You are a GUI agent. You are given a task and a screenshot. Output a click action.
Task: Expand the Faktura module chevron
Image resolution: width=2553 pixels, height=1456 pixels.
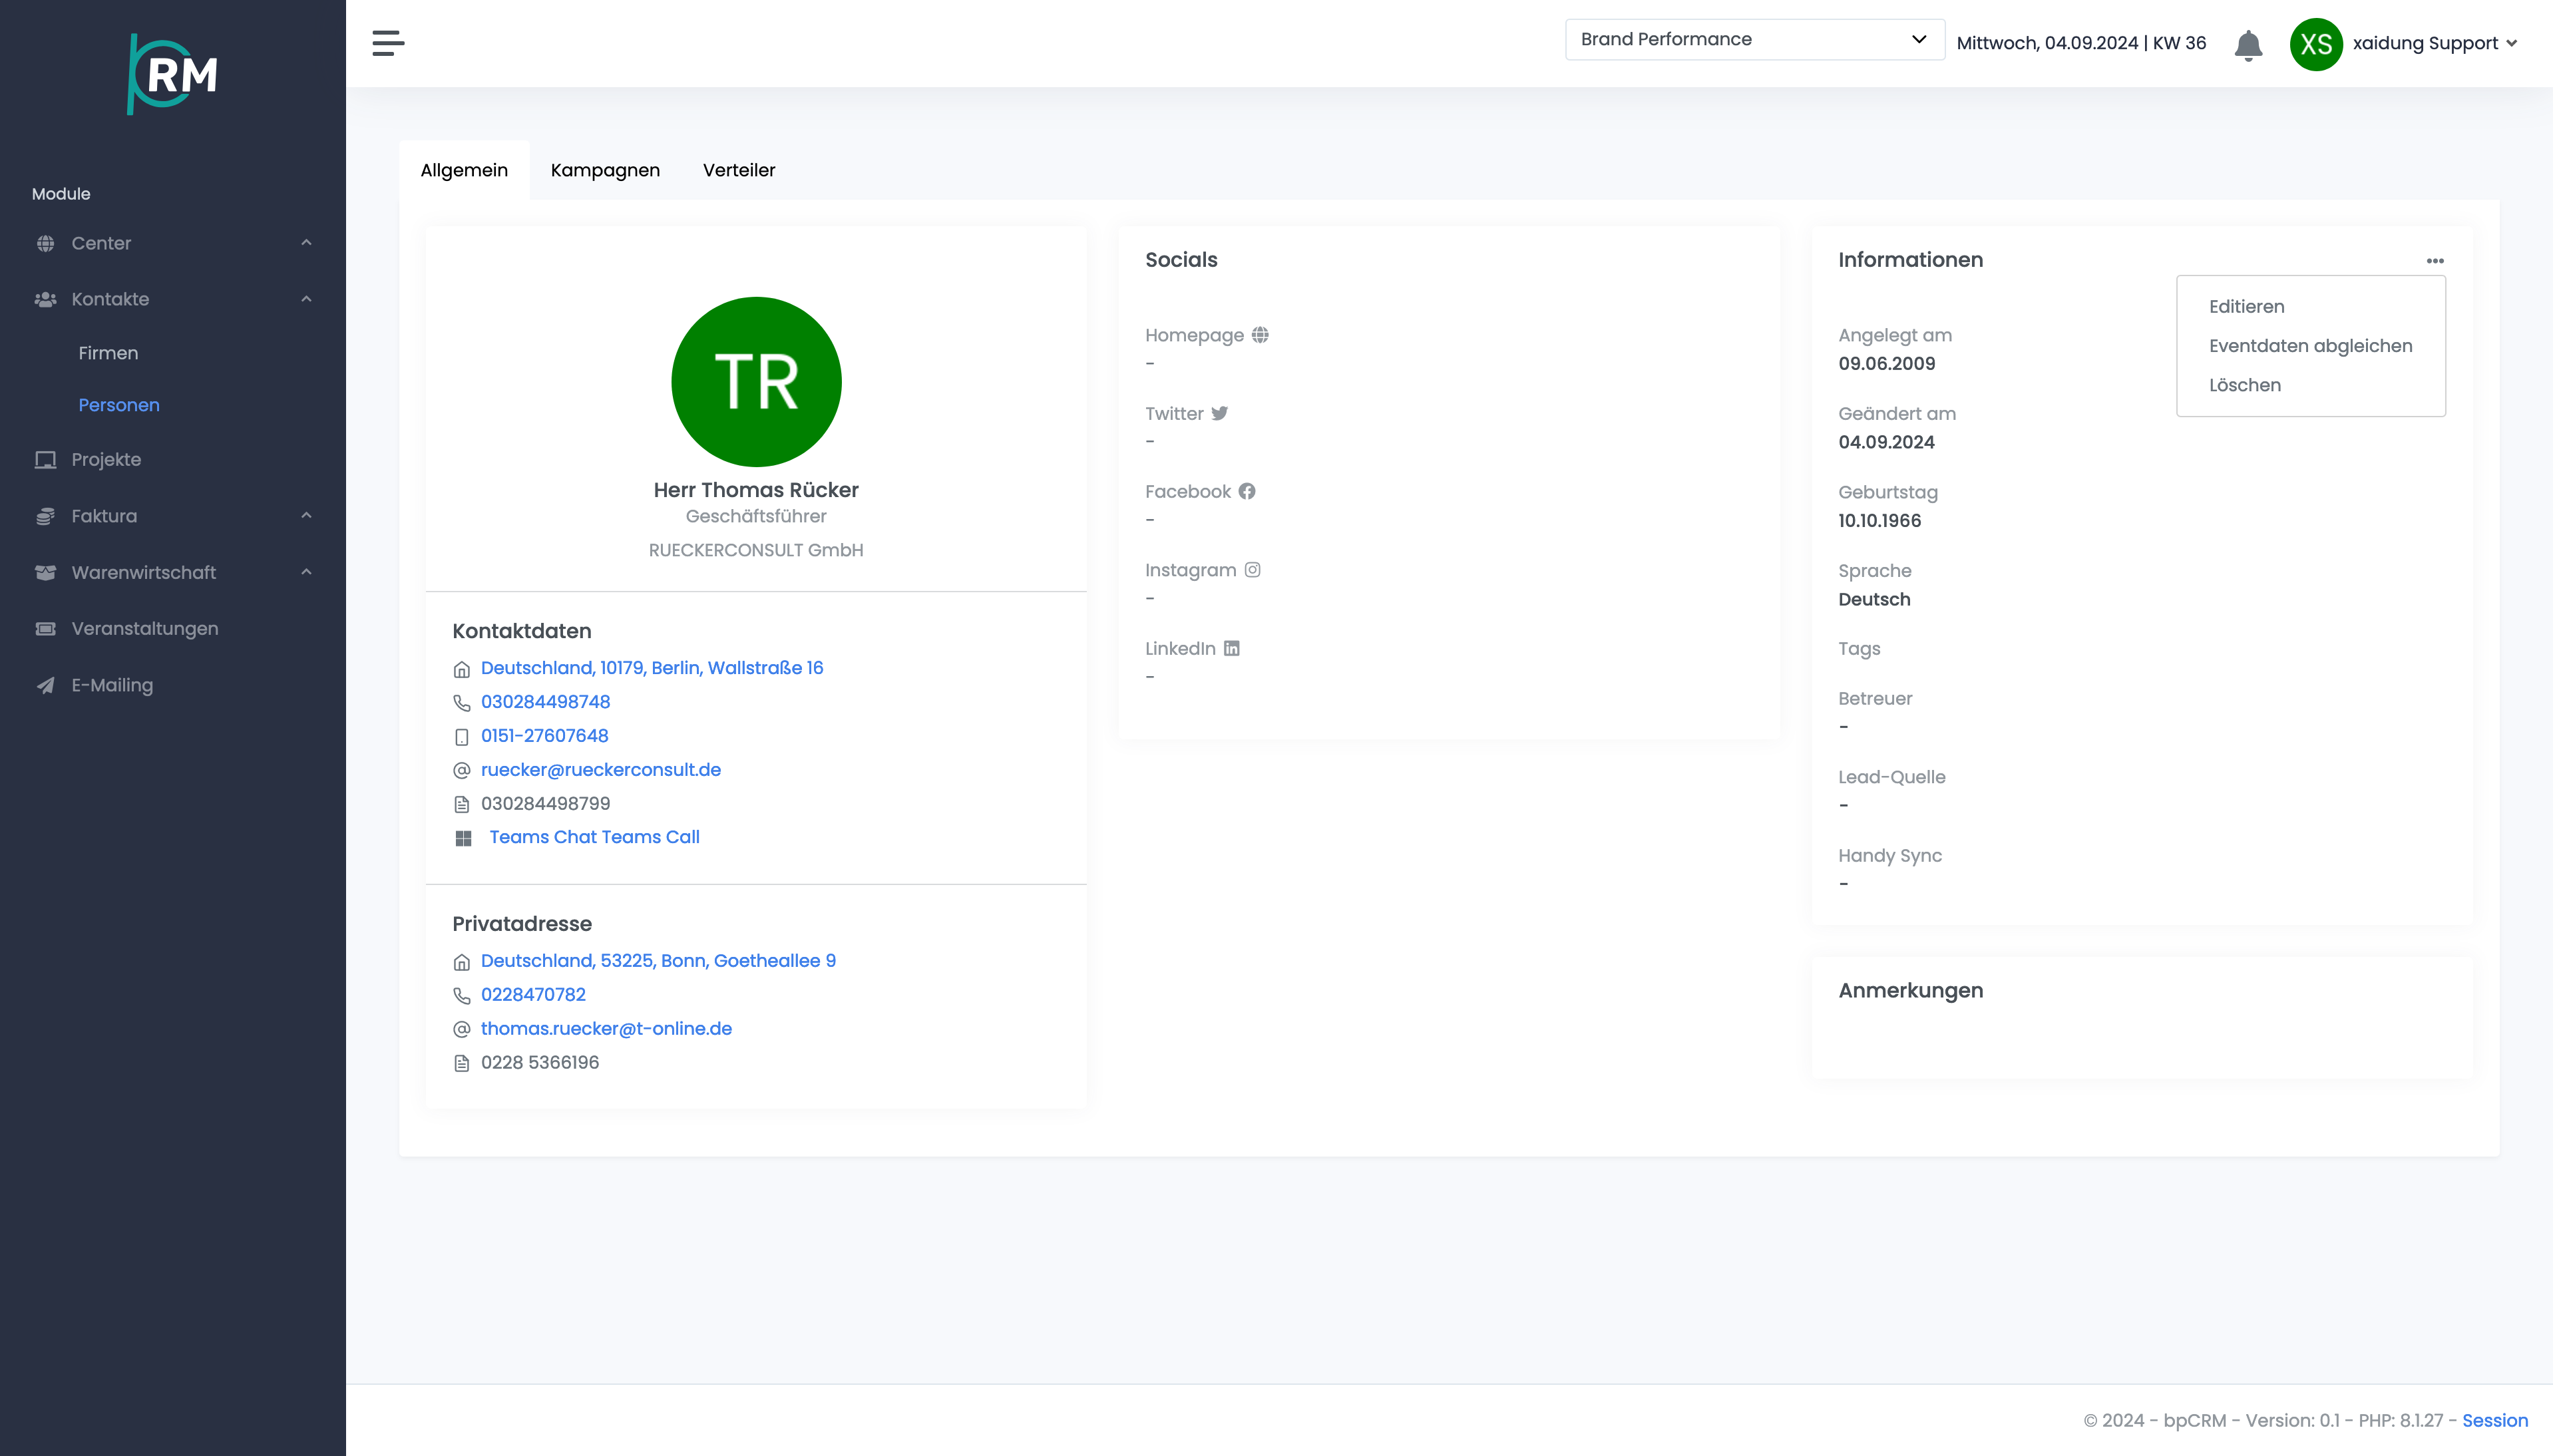click(306, 516)
